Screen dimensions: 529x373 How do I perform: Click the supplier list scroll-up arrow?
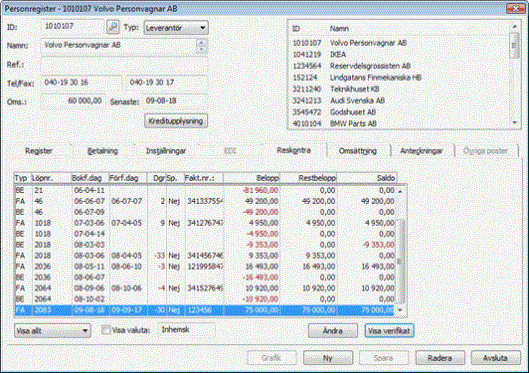[x=514, y=26]
